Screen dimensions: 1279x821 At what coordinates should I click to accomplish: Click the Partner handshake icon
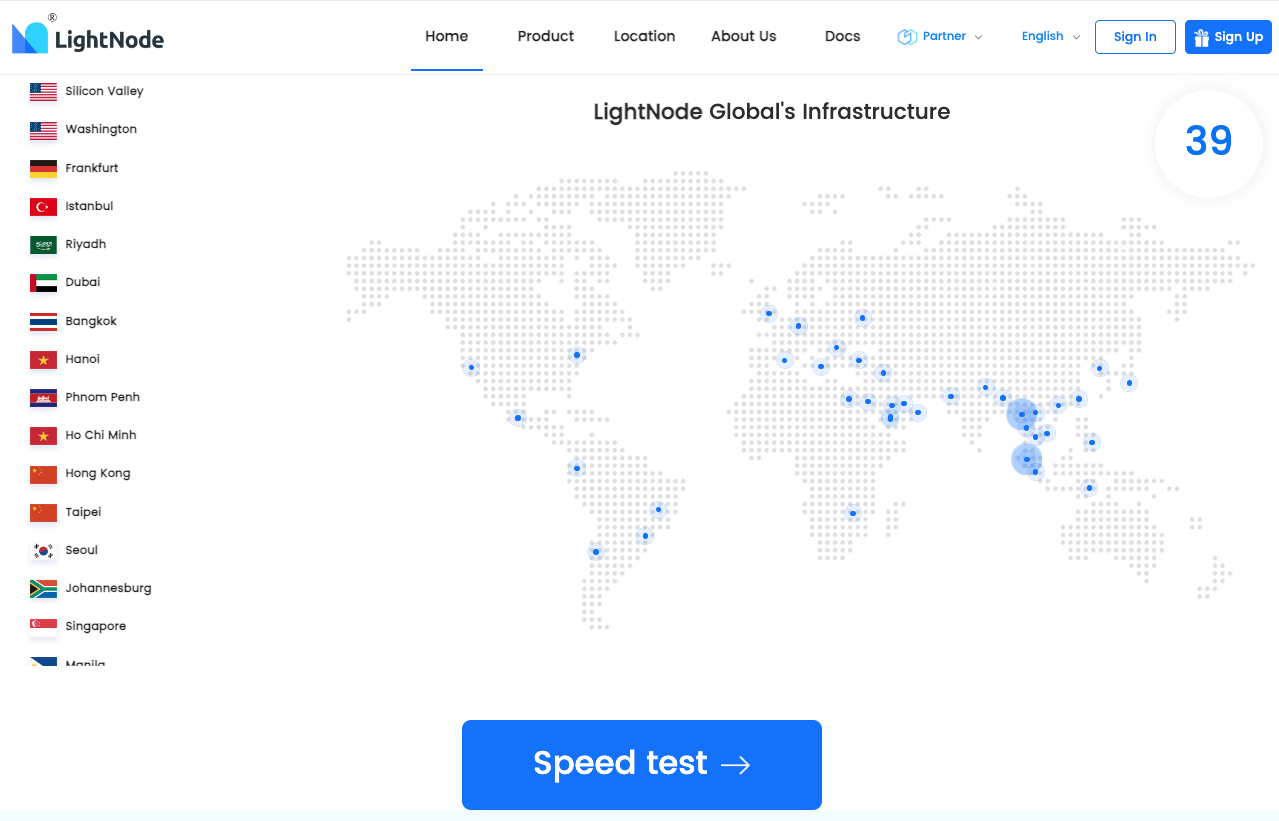pyautogui.click(x=907, y=36)
